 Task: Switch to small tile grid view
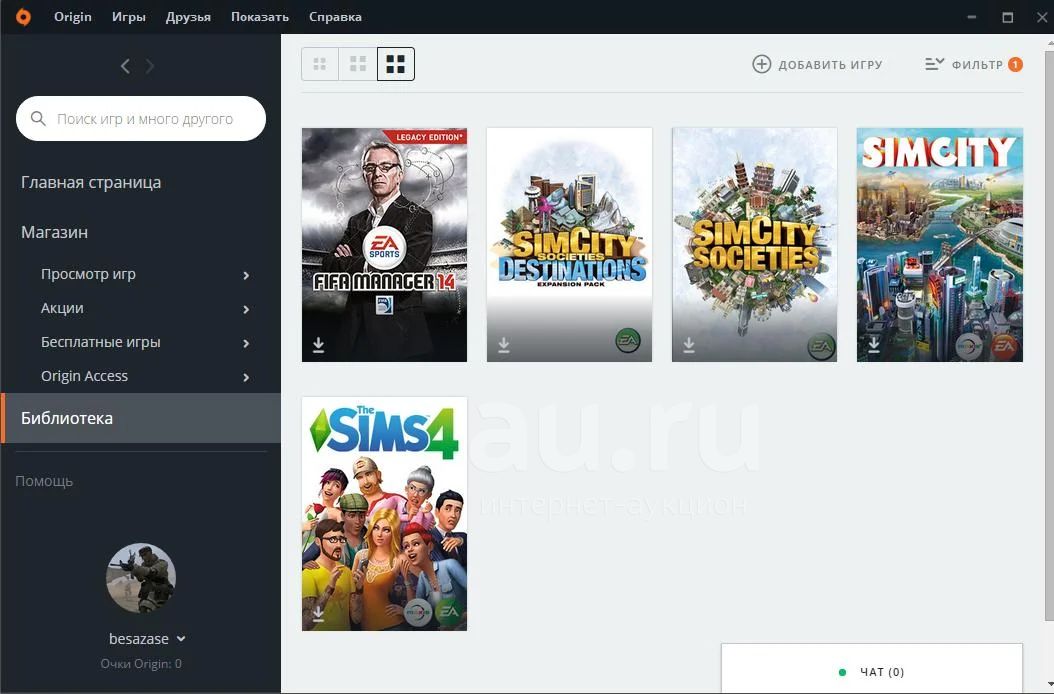pos(320,64)
